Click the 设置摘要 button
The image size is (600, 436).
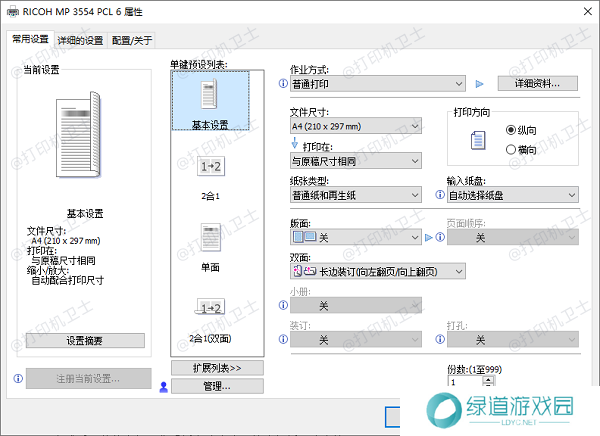click(85, 340)
